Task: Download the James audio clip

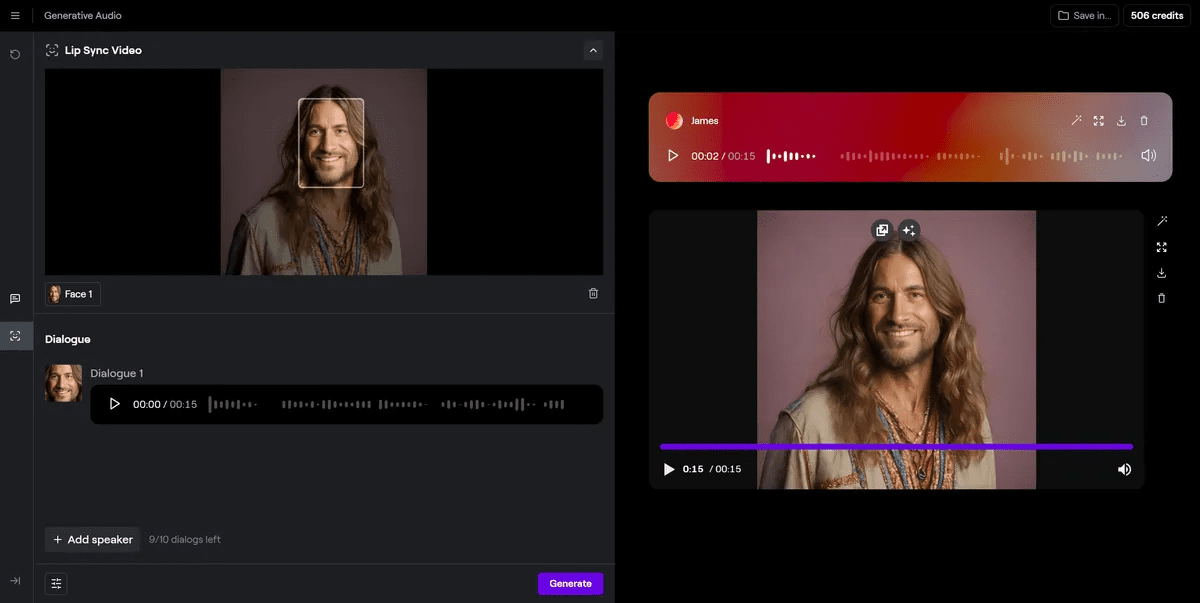Action: 1121,120
